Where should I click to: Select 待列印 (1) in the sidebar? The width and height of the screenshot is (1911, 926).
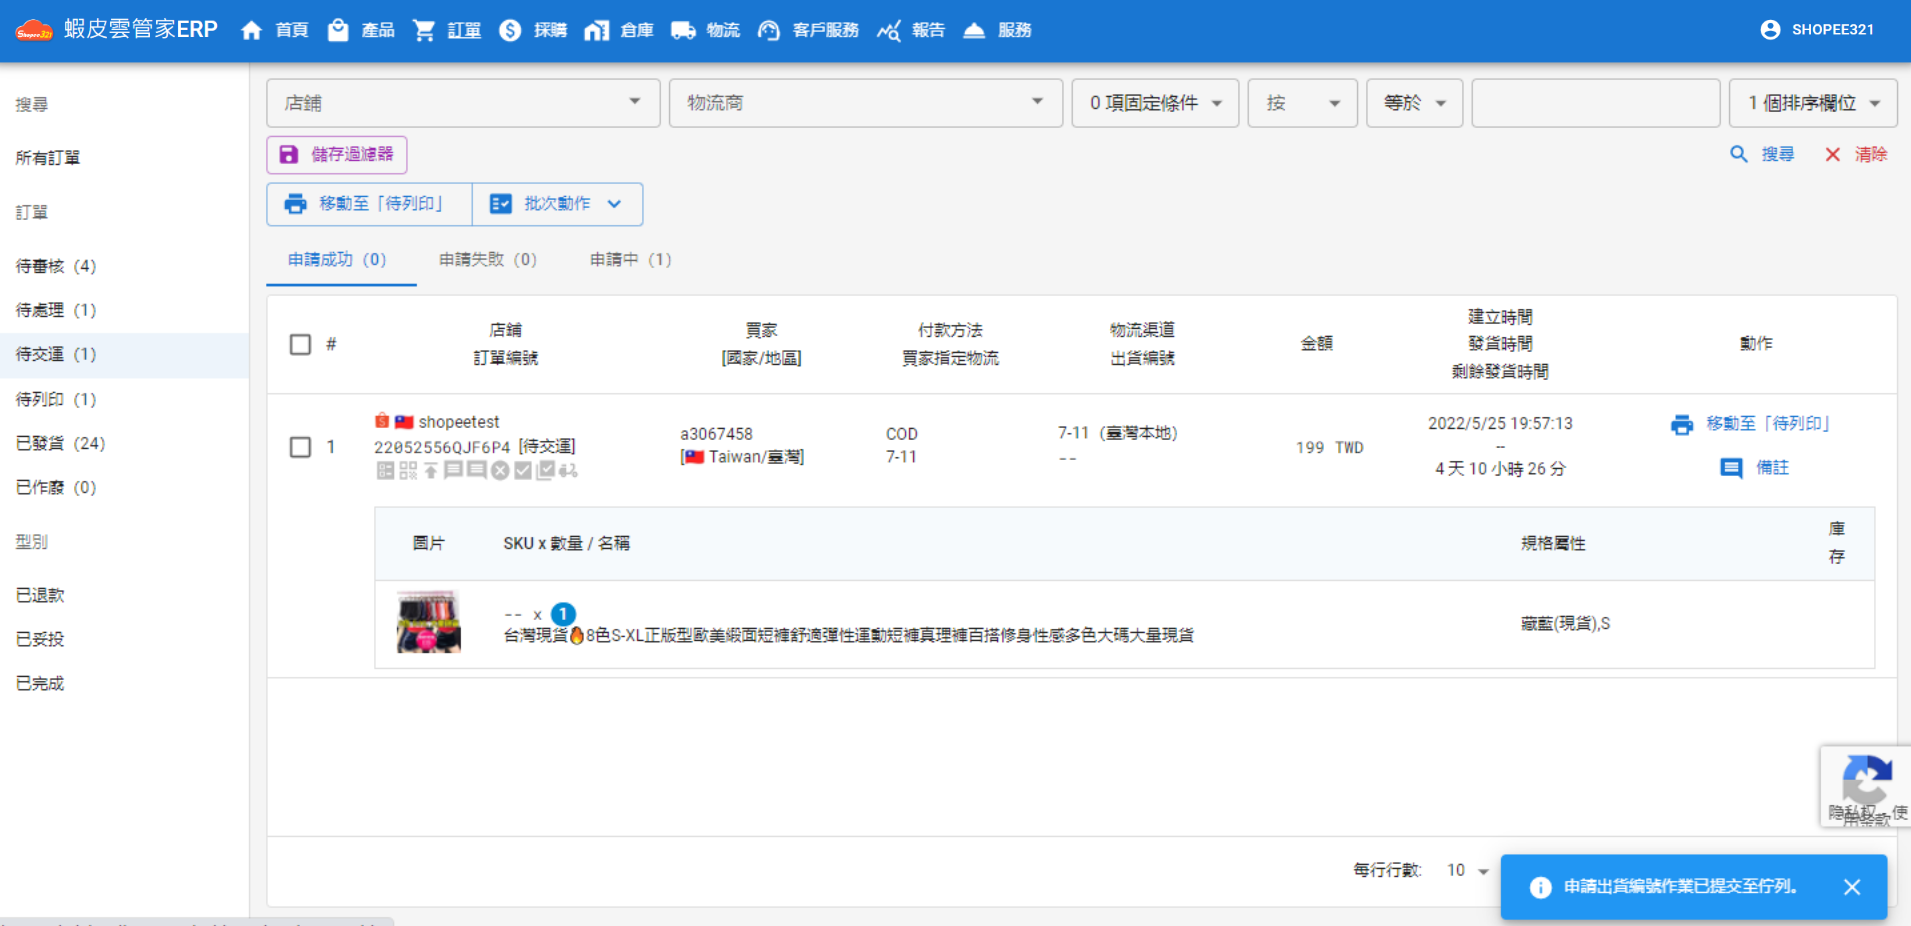[124, 399]
